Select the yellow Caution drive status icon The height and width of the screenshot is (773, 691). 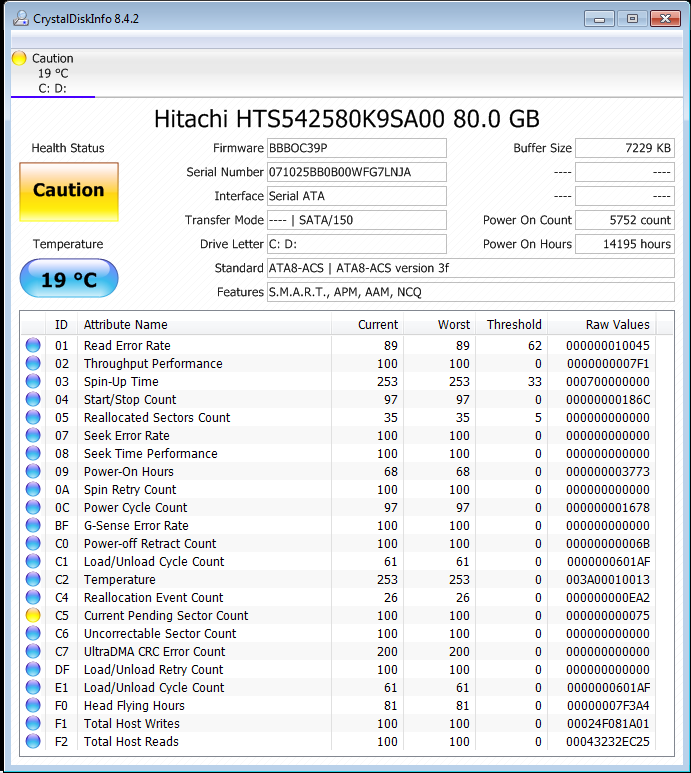[x=19, y=58]
